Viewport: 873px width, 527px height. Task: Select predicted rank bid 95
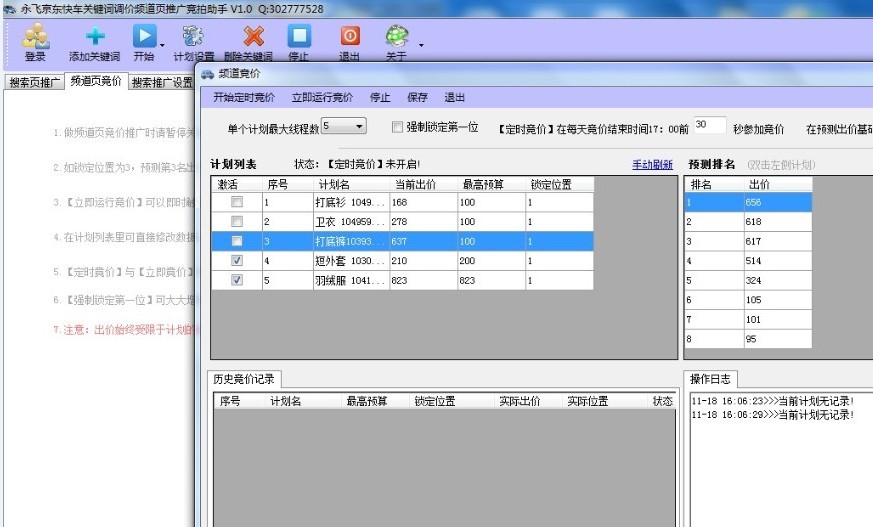777,339
